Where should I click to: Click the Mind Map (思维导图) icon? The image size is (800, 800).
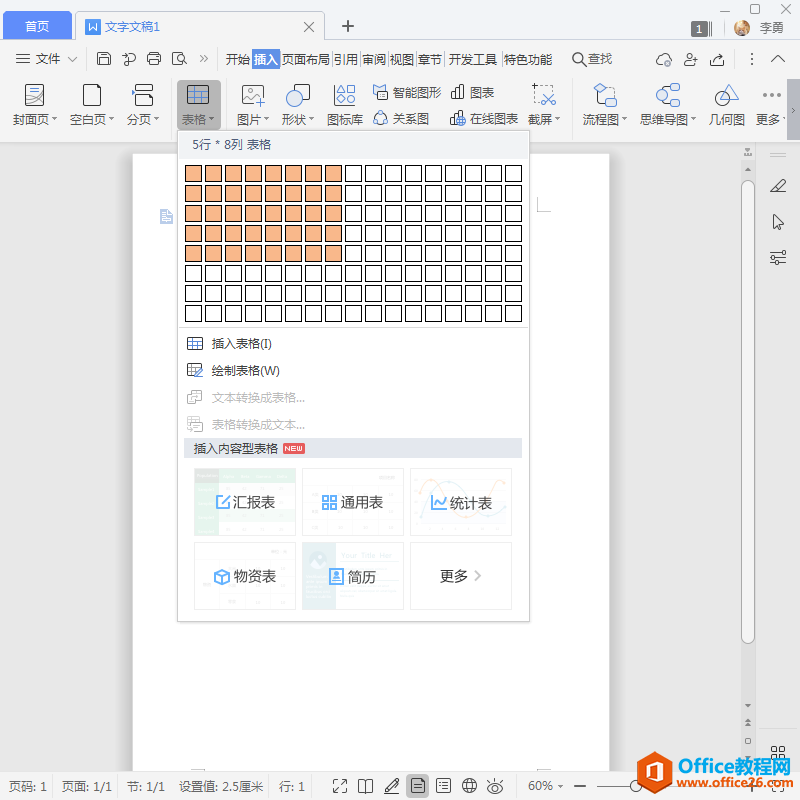point(668,106)
